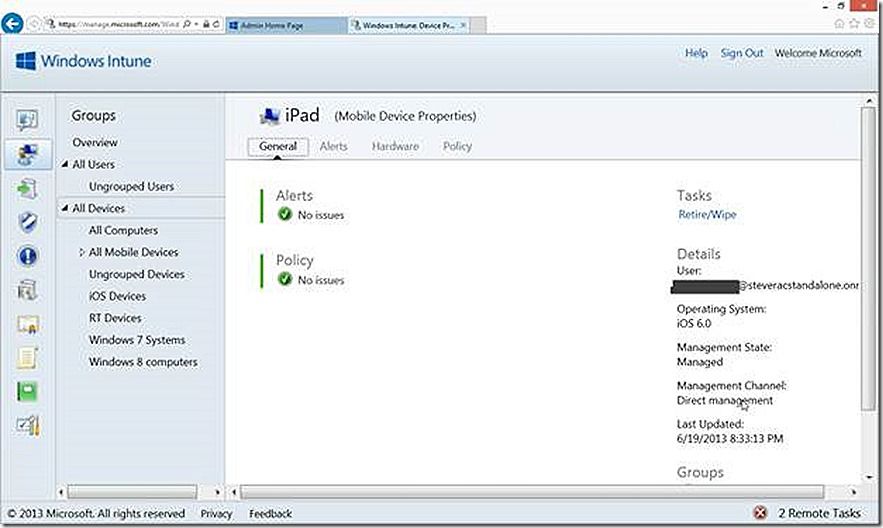Click the browser home icon
The image size is (883, 528).
(x=839, y=24)
